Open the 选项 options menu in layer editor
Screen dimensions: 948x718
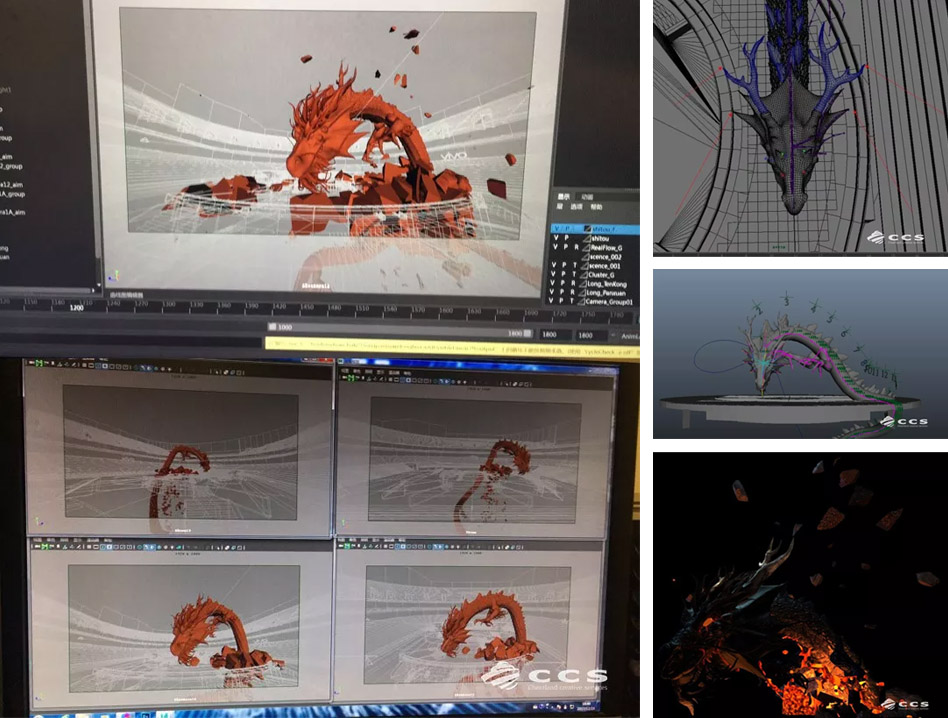pyautogui.click(x=577, y=207)
